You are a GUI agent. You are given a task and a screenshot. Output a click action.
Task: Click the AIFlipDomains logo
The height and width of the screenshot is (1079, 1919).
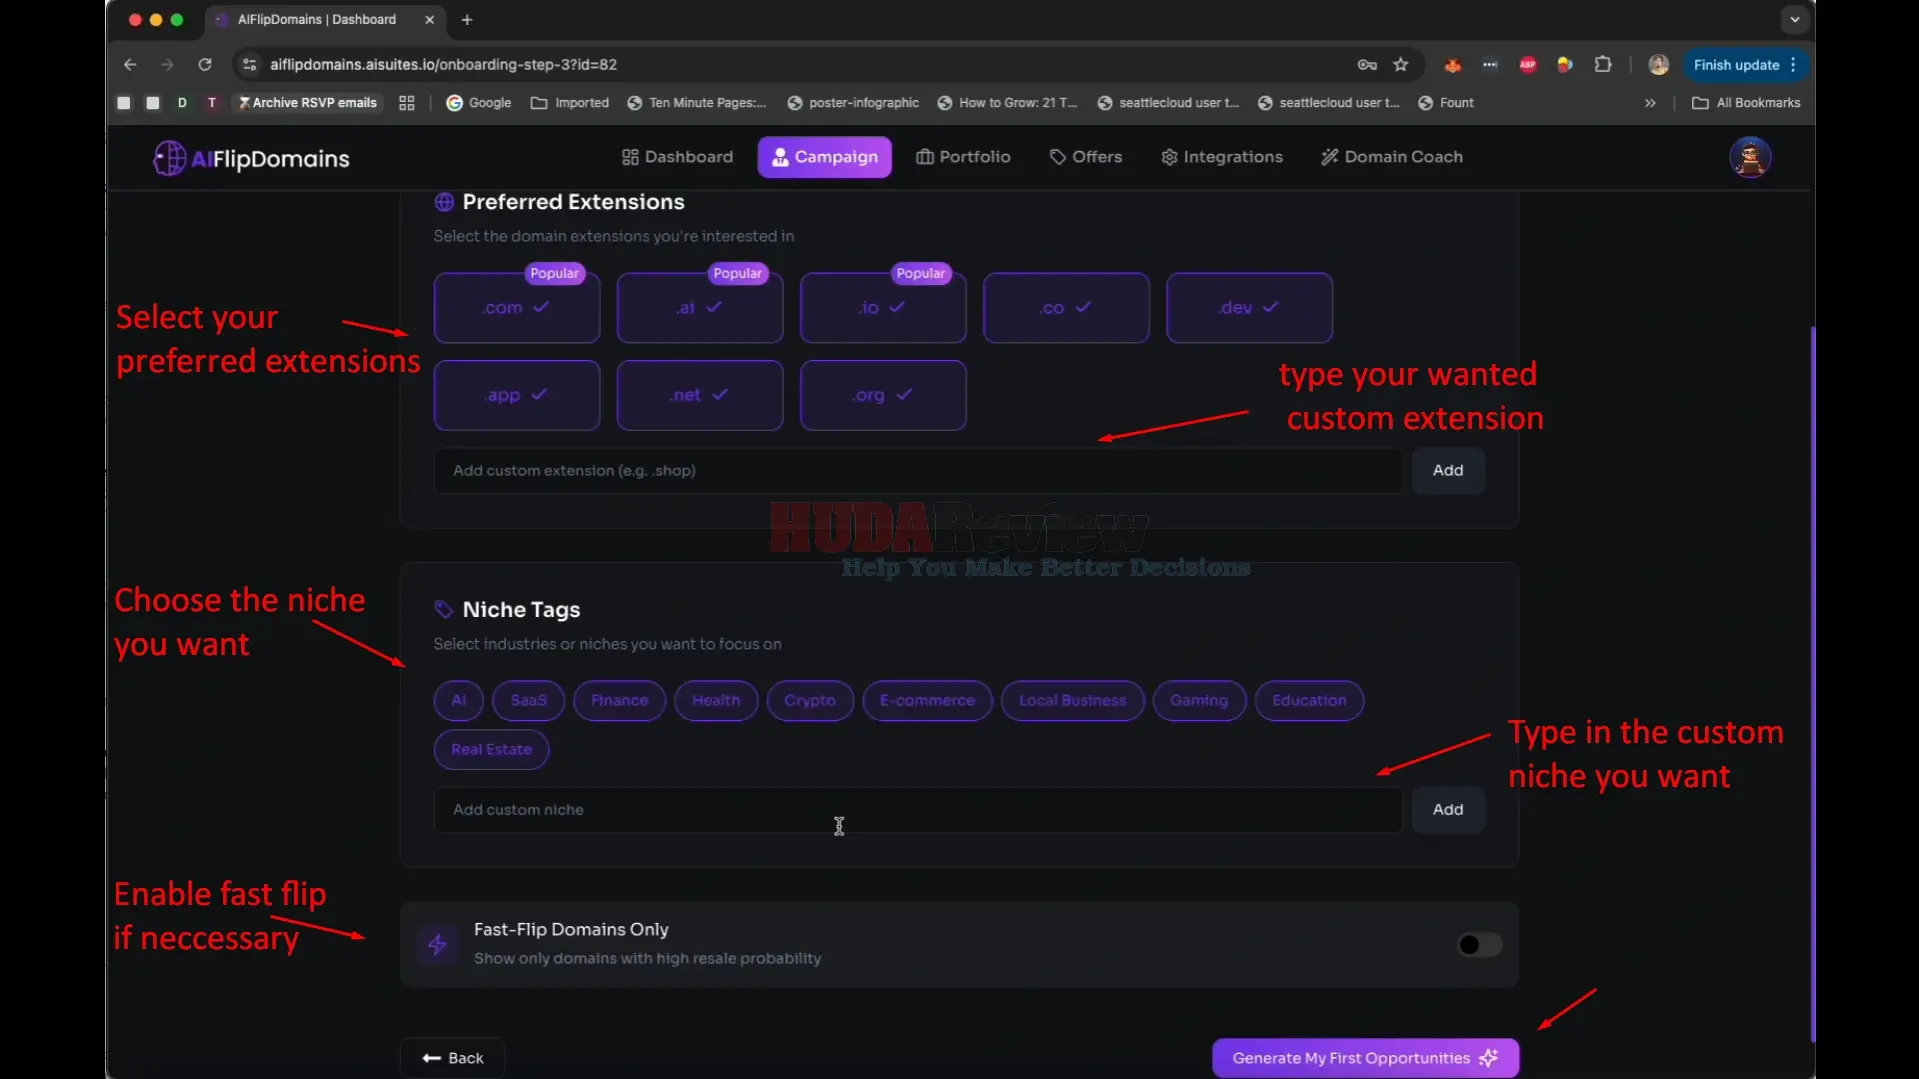click(251, 158)
